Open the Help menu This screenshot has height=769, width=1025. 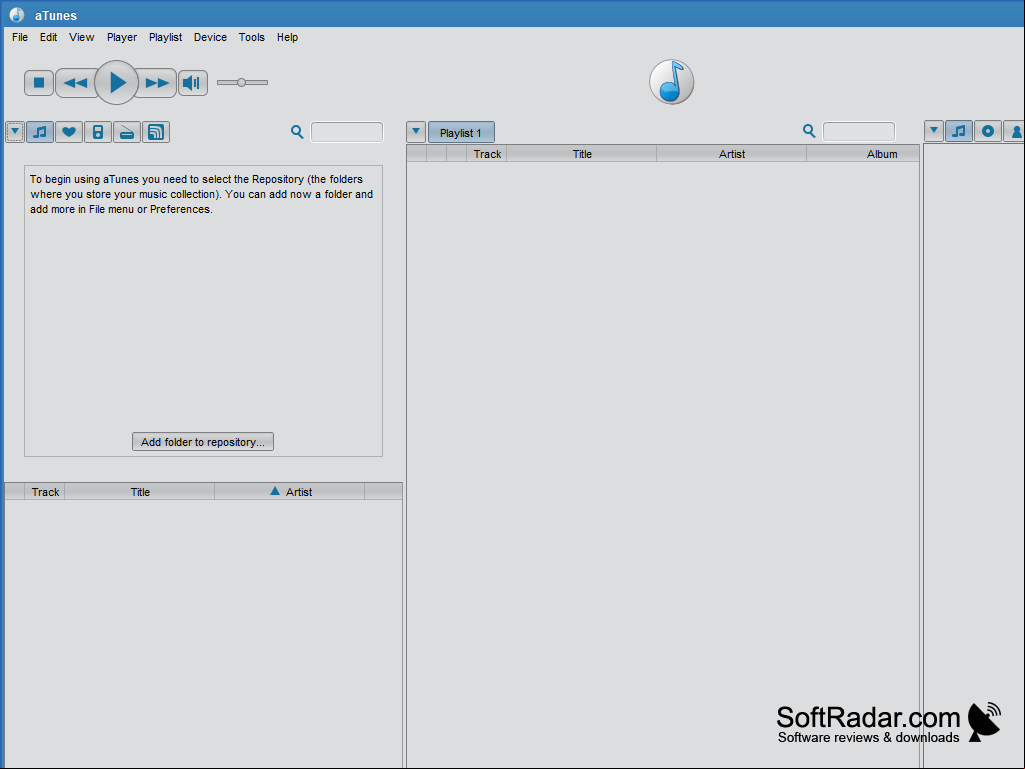288,37
